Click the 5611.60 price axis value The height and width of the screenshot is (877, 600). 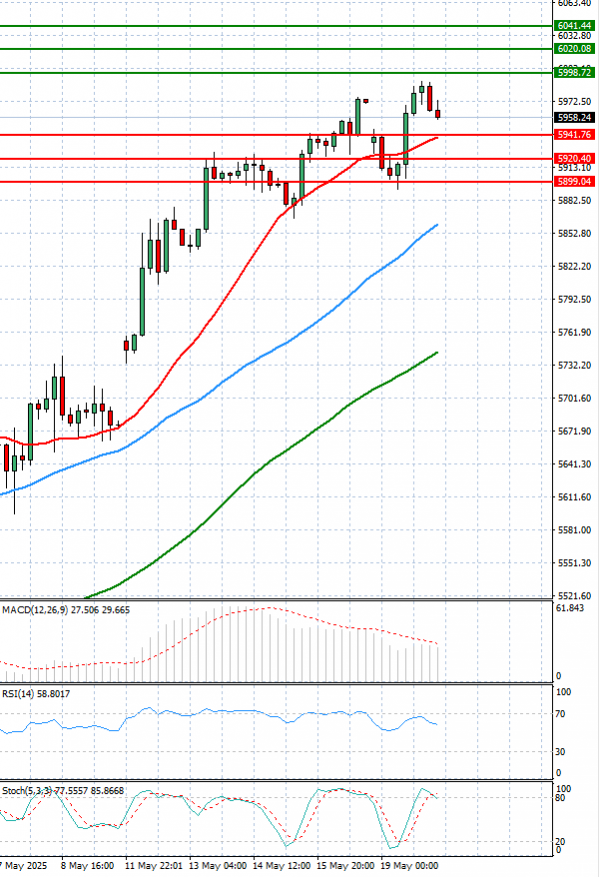coord(574,497)
